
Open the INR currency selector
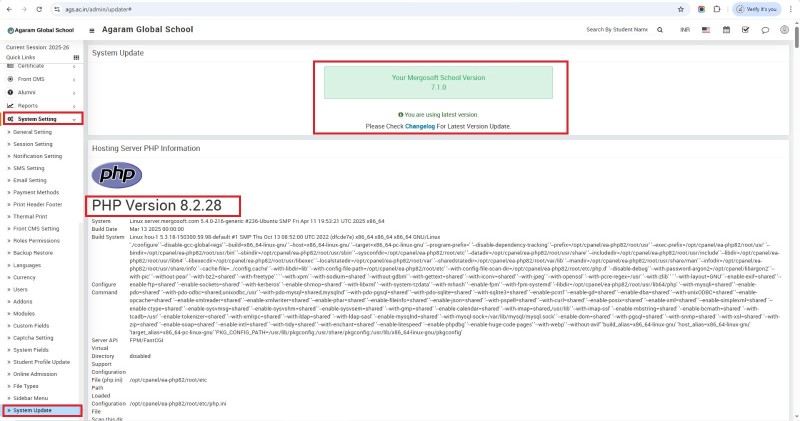[x=685, y=30]
